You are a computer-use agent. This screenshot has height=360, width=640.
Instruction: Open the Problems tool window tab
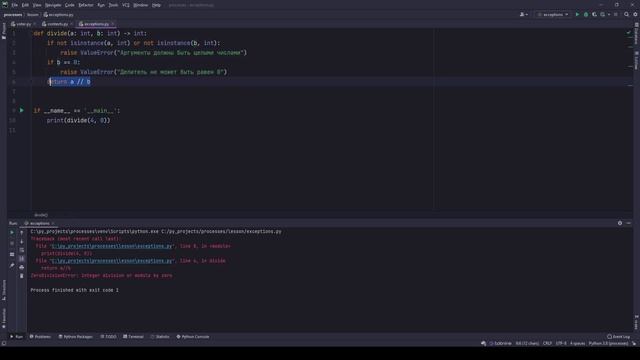pyautogui.click(x=40, y=337)
